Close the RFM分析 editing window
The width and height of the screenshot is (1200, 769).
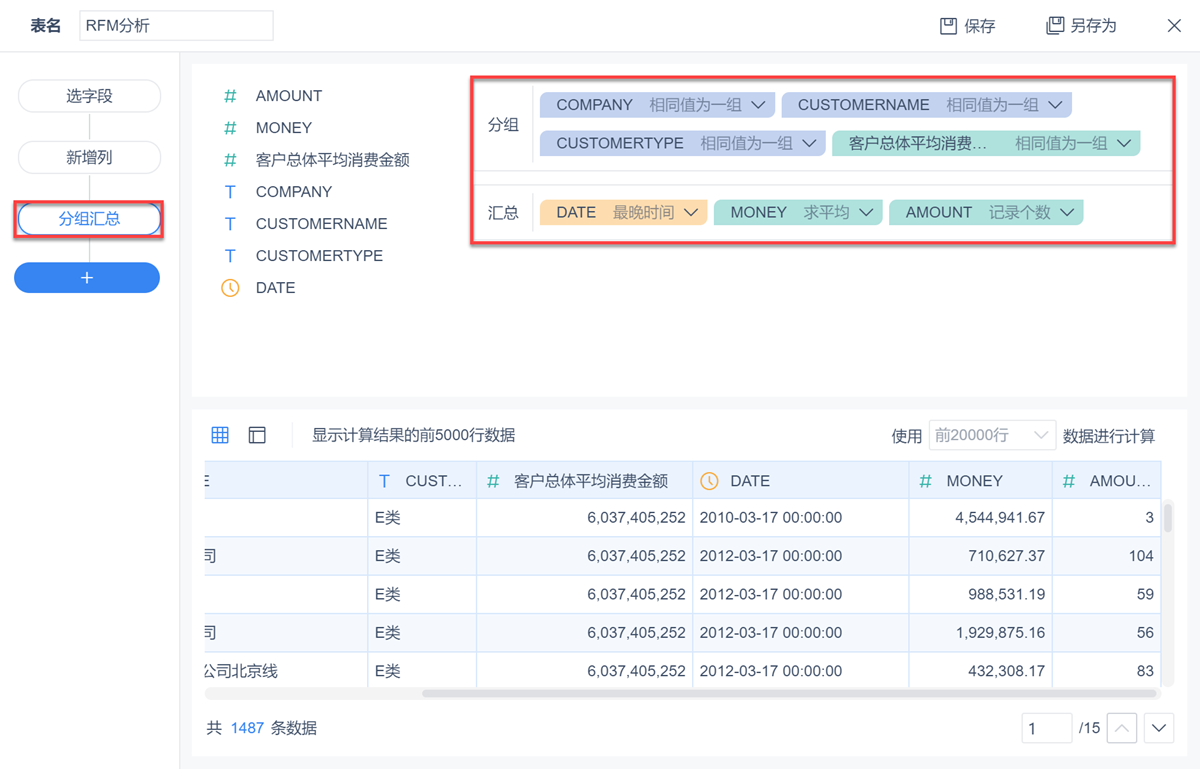click(x=1174, y=26)
